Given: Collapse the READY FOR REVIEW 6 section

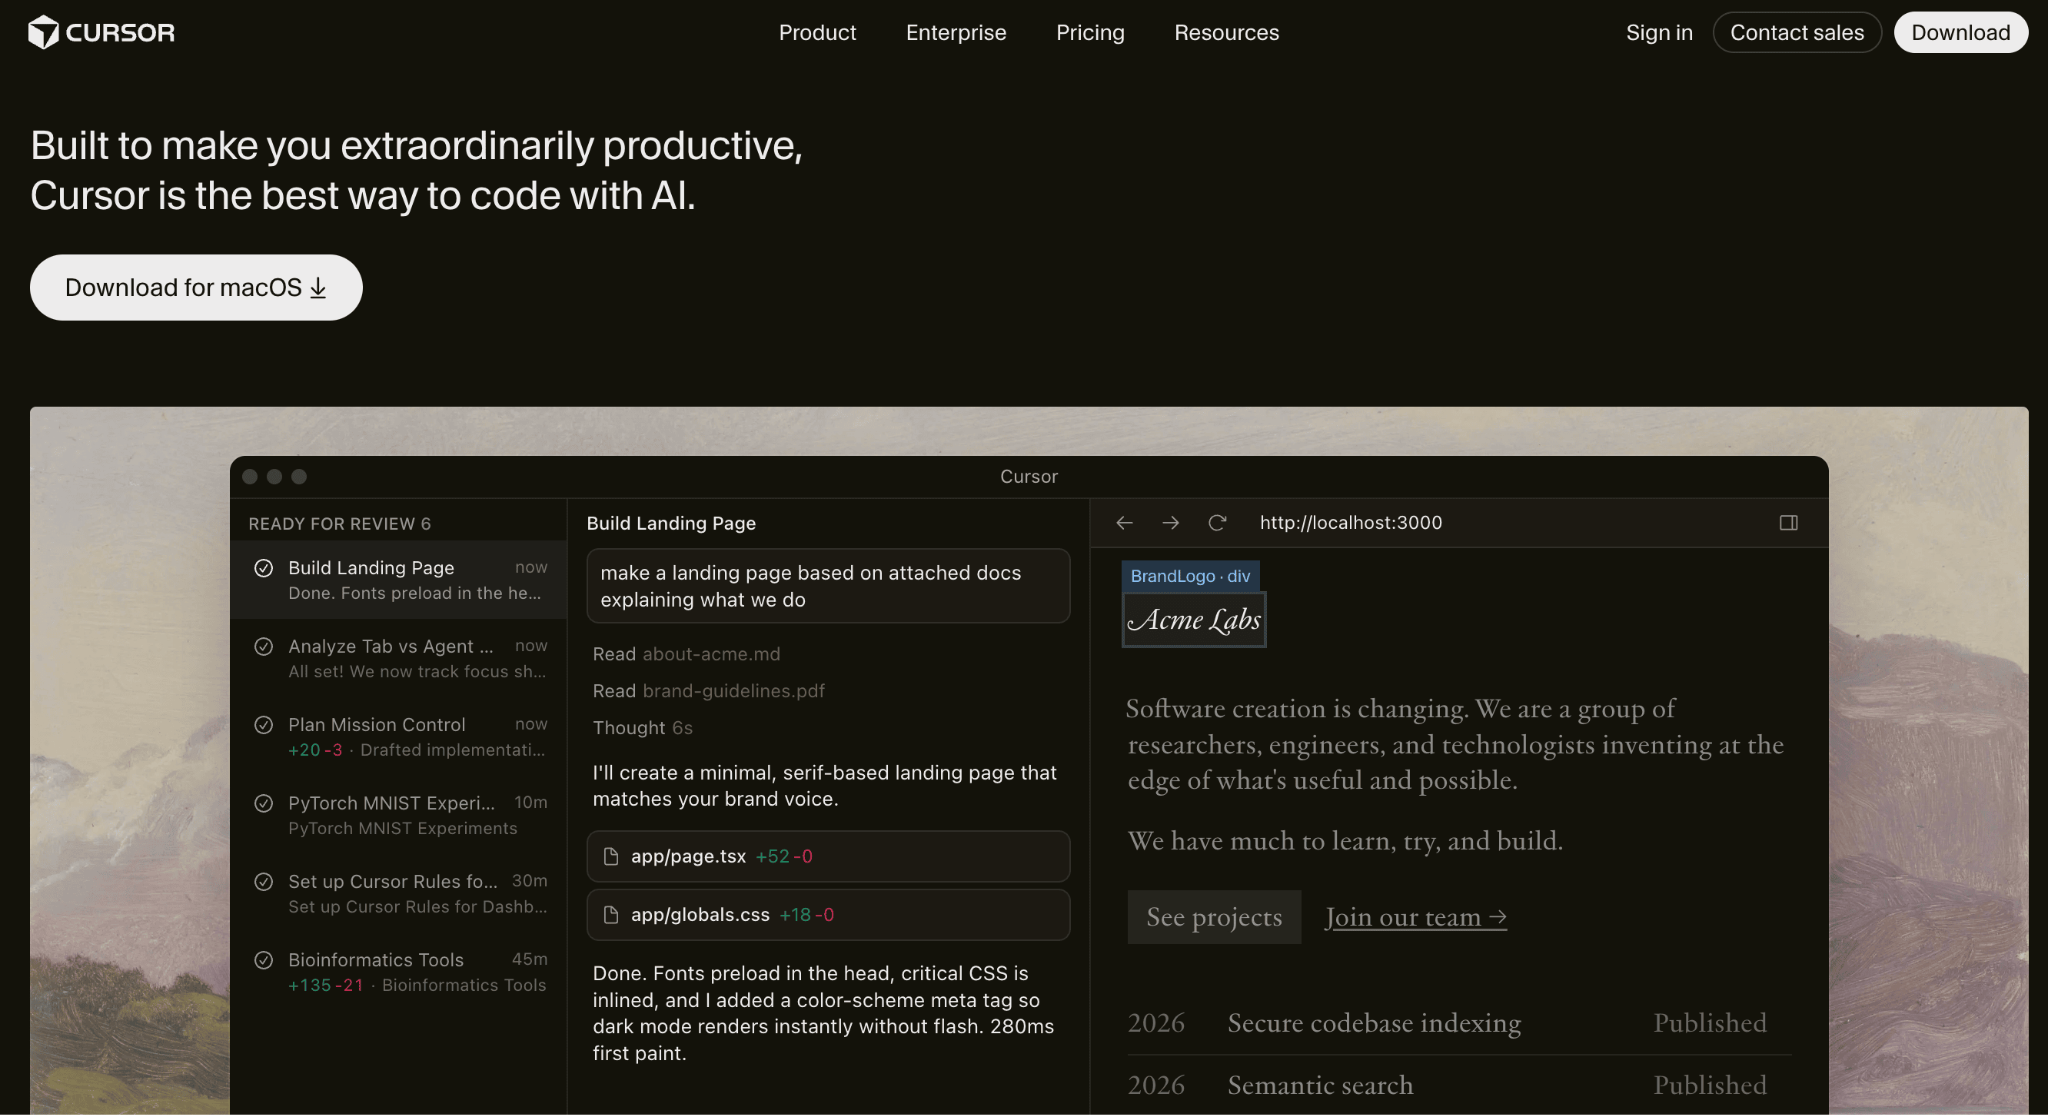Looking at the screenshot, I should pos(340,523).
